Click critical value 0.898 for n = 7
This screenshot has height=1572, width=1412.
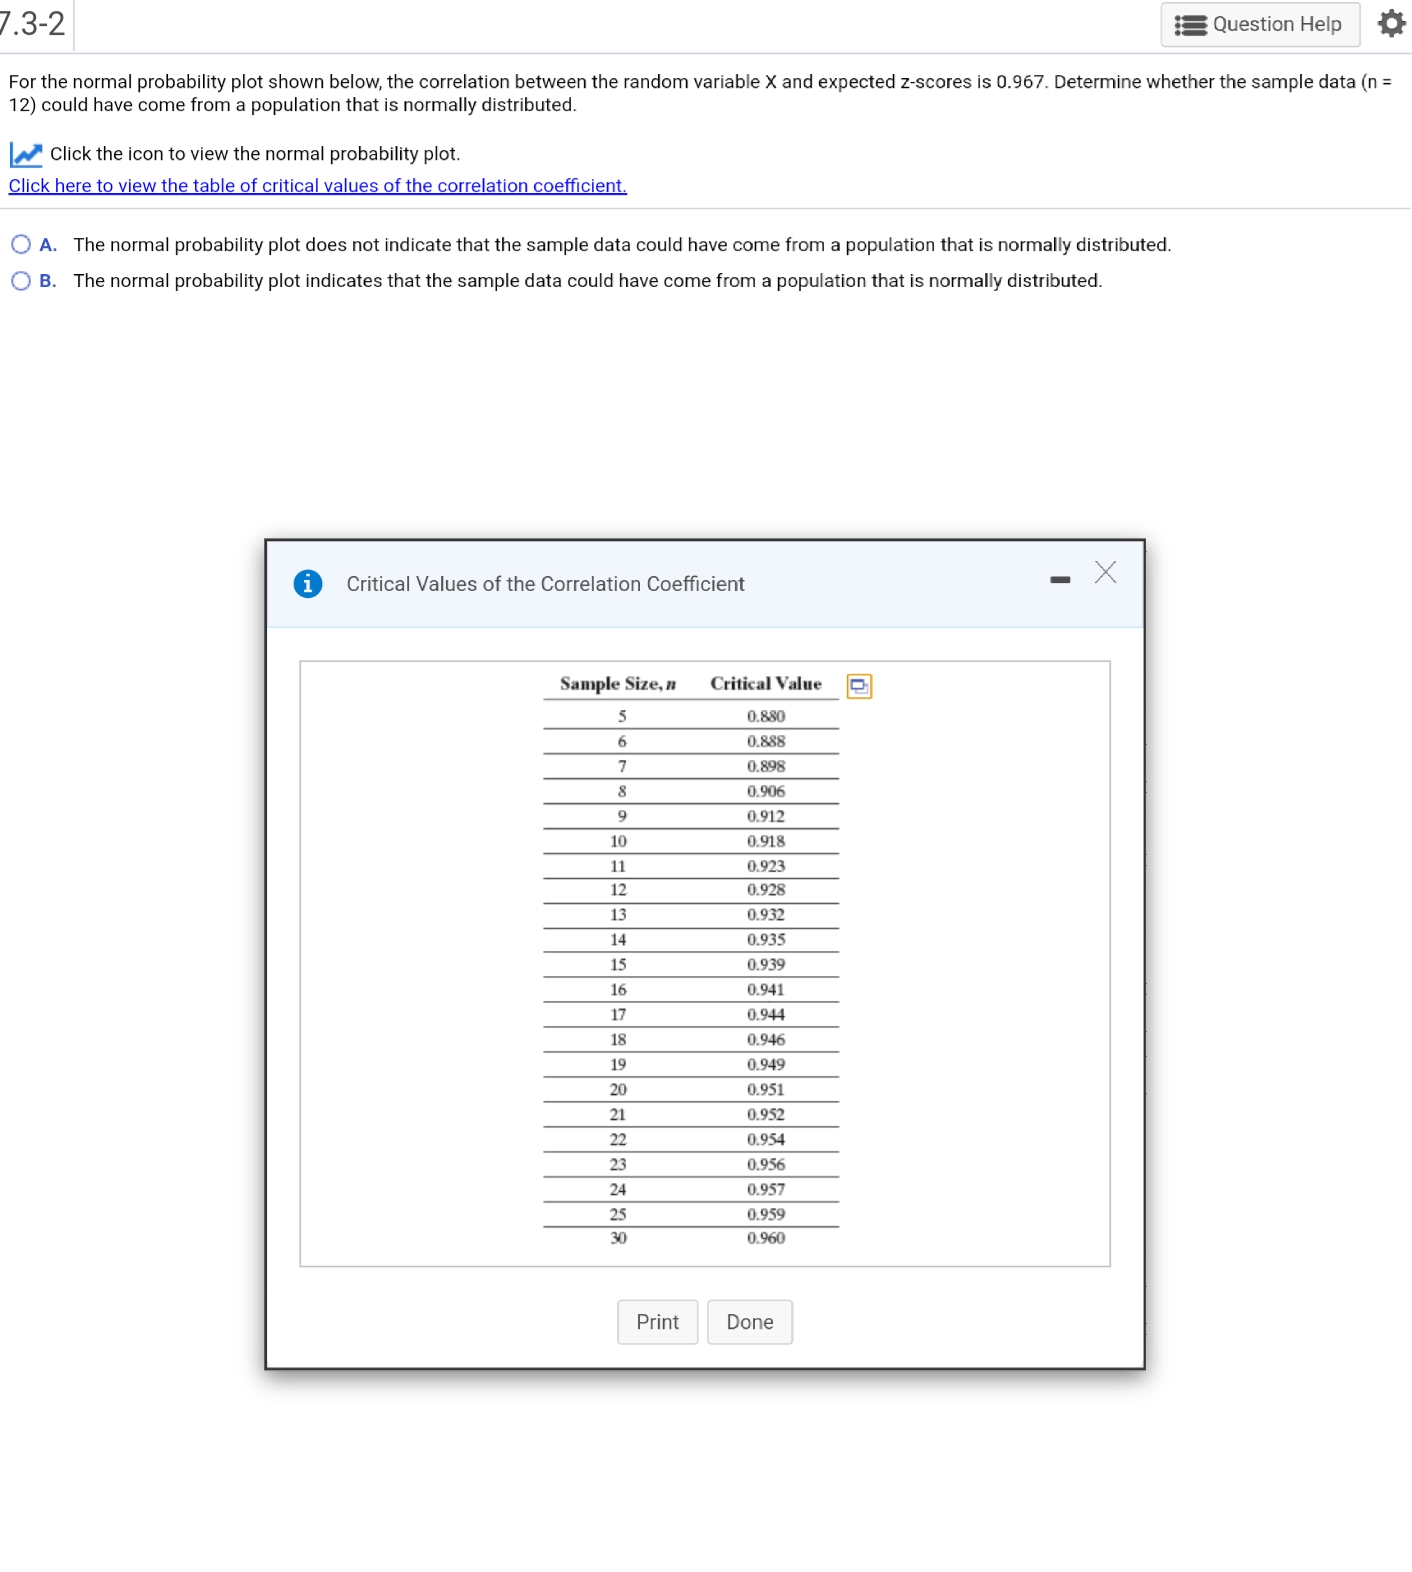point(766,767)
